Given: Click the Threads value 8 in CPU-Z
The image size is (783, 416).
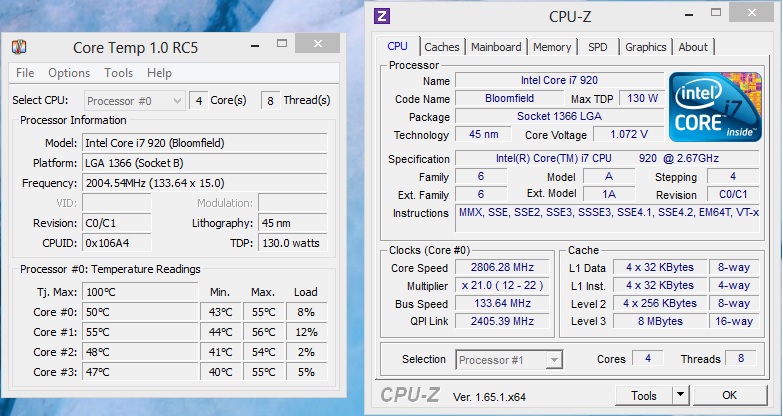Looking at the screenshot, I should point(741,358).
